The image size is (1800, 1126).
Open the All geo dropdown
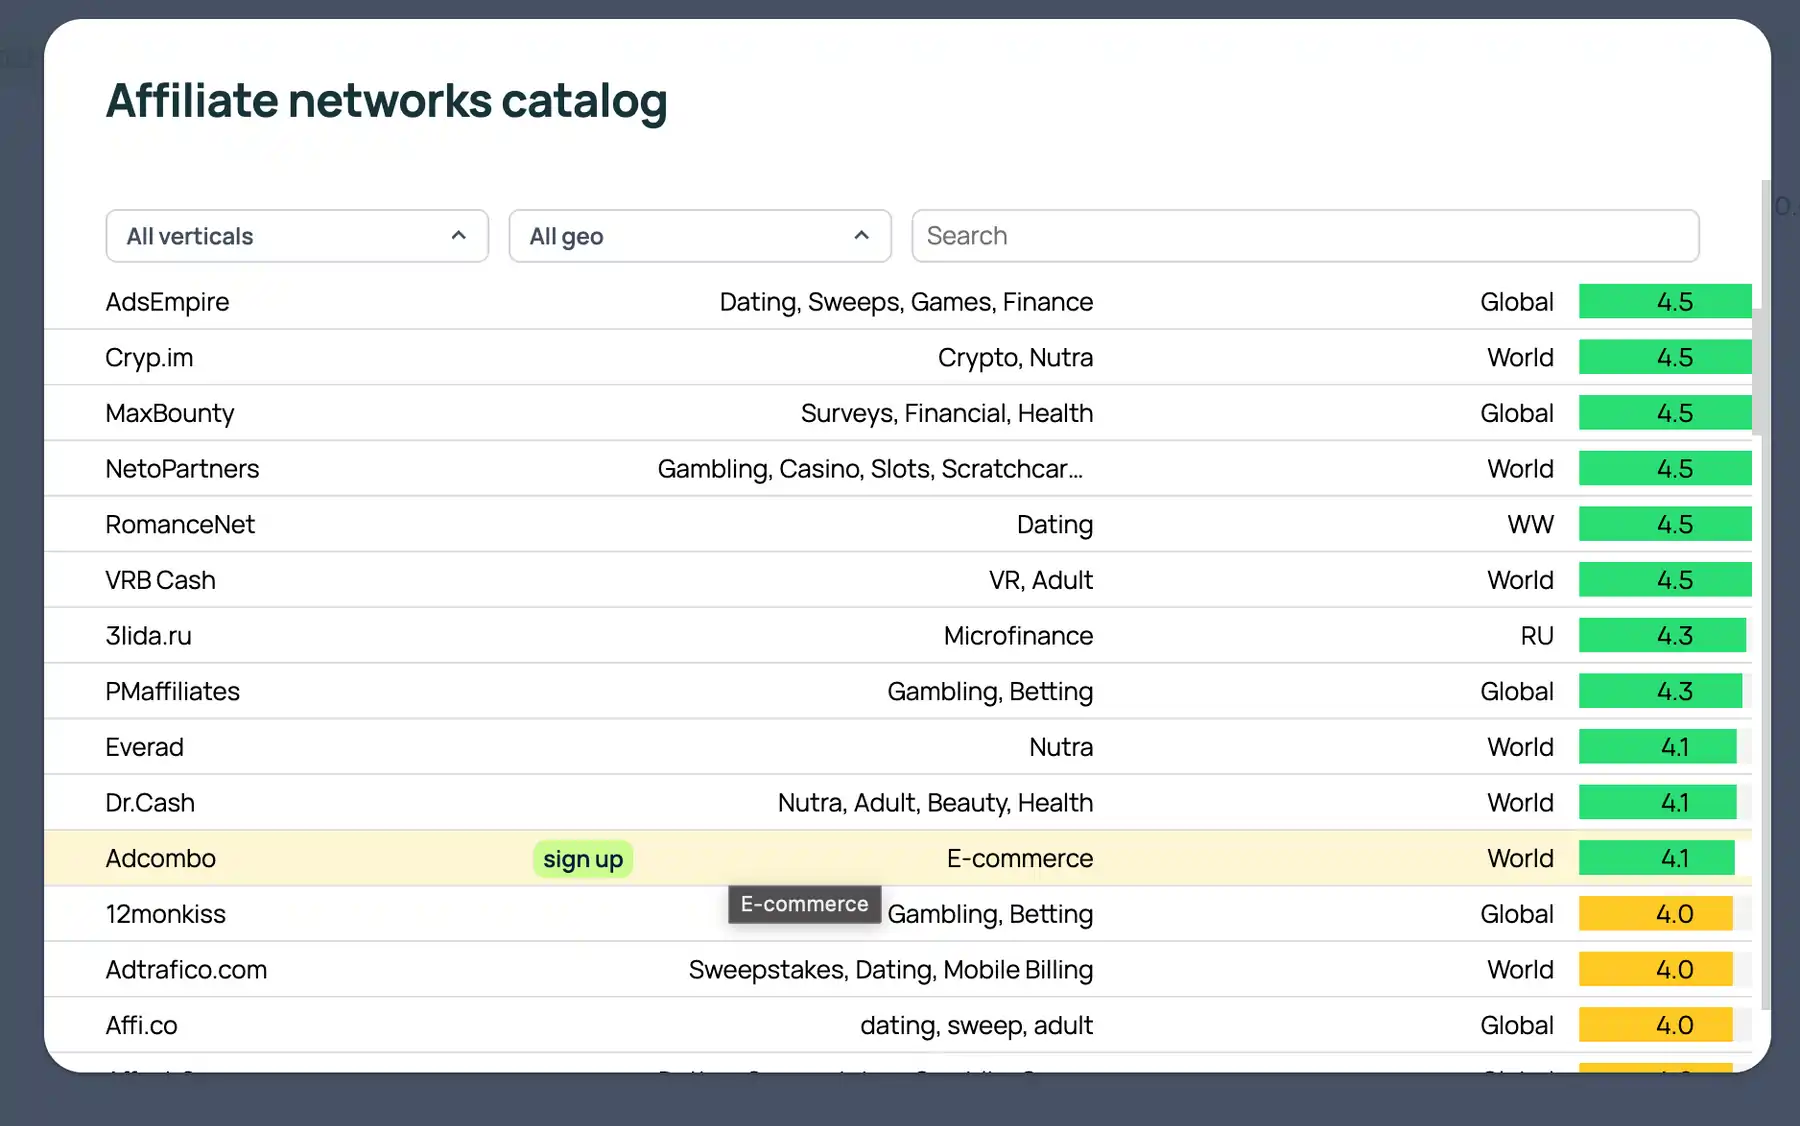pos(700,236)
